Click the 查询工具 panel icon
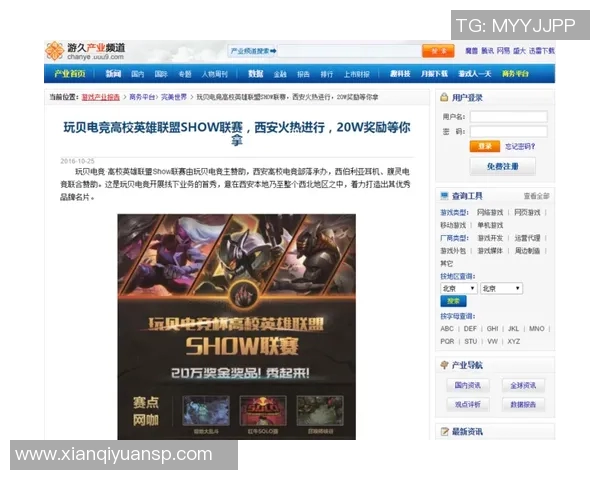This screenshot has height=480, width=600. pyautogui.click(x=444, y=196)
